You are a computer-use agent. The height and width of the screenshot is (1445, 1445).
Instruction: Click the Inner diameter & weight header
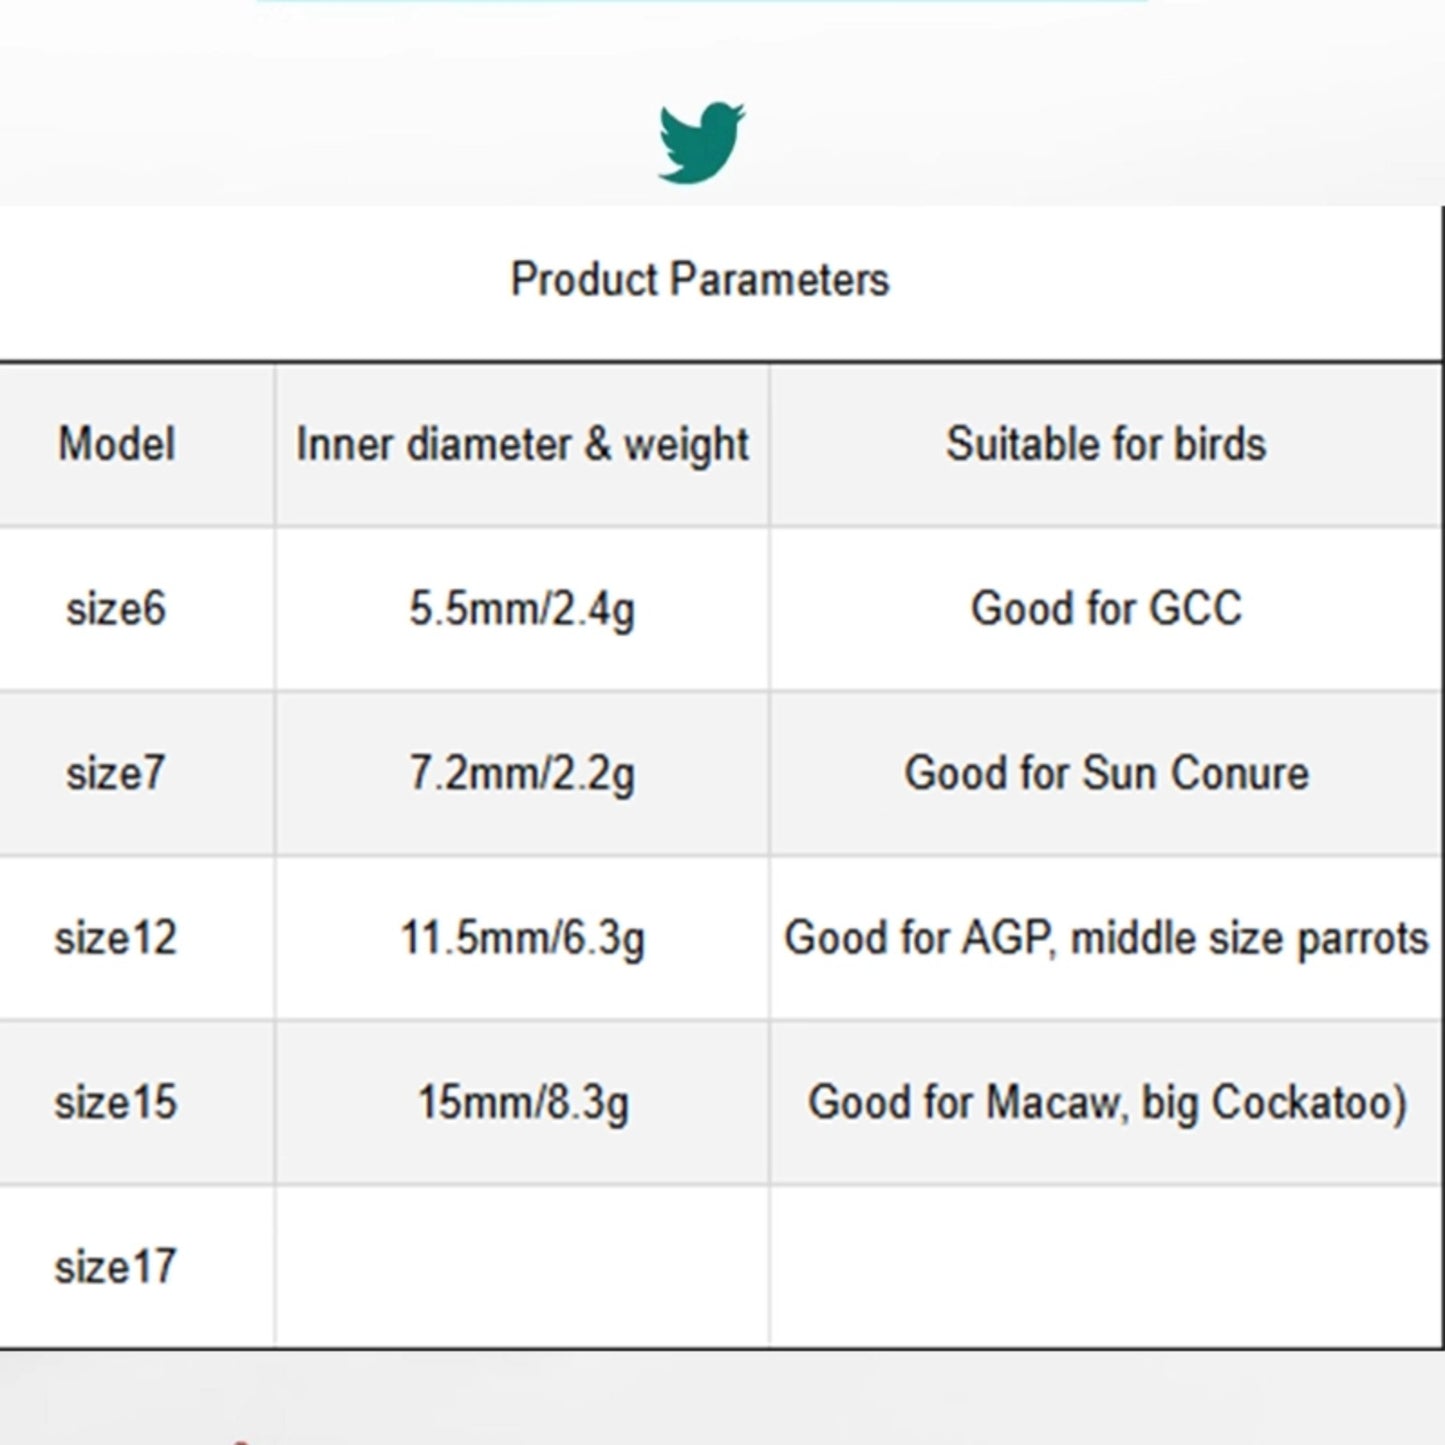tap(522, 444)
